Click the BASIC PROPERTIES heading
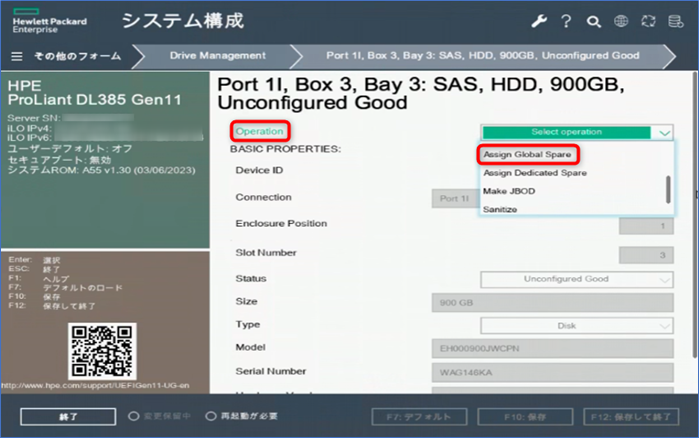This screenshot has height=438, width=699. coord(285,149)
